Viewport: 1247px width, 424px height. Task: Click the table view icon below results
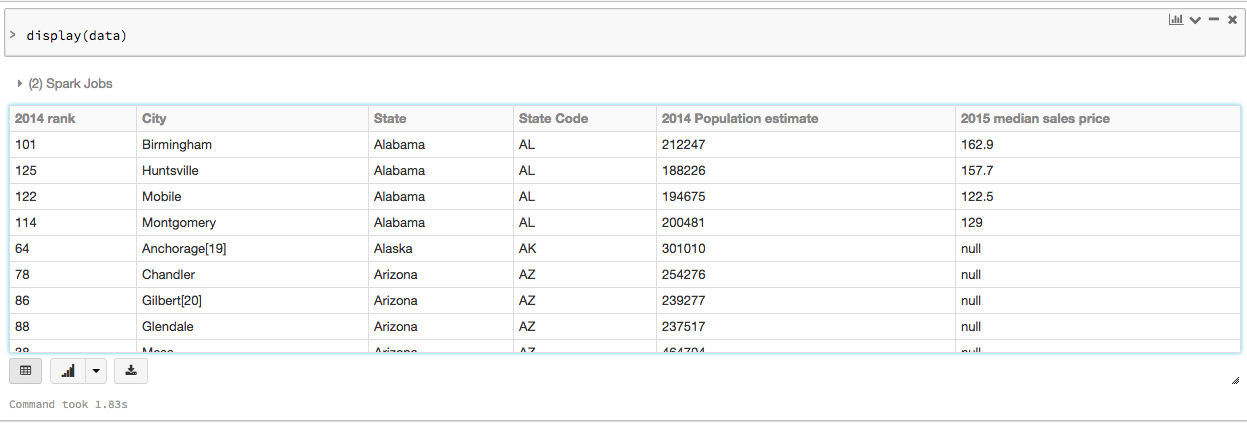click(x=26, y=371)
